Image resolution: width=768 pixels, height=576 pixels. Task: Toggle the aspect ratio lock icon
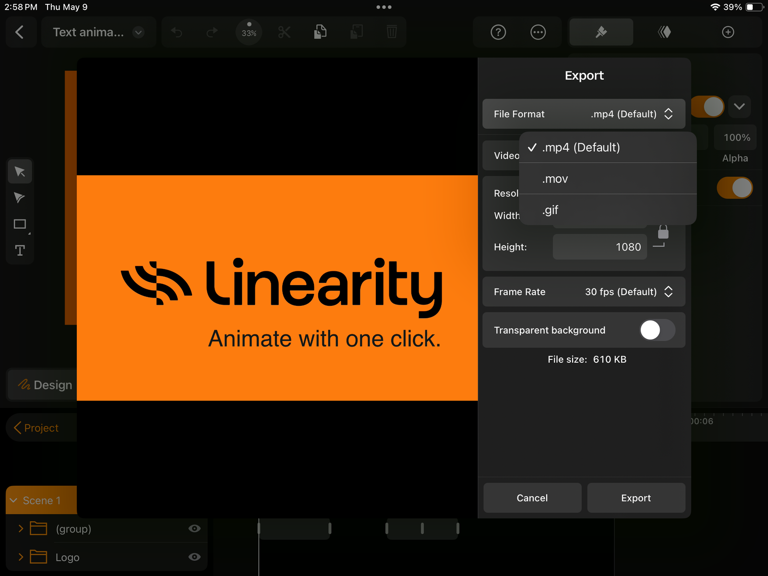click(x=663, y=232)
